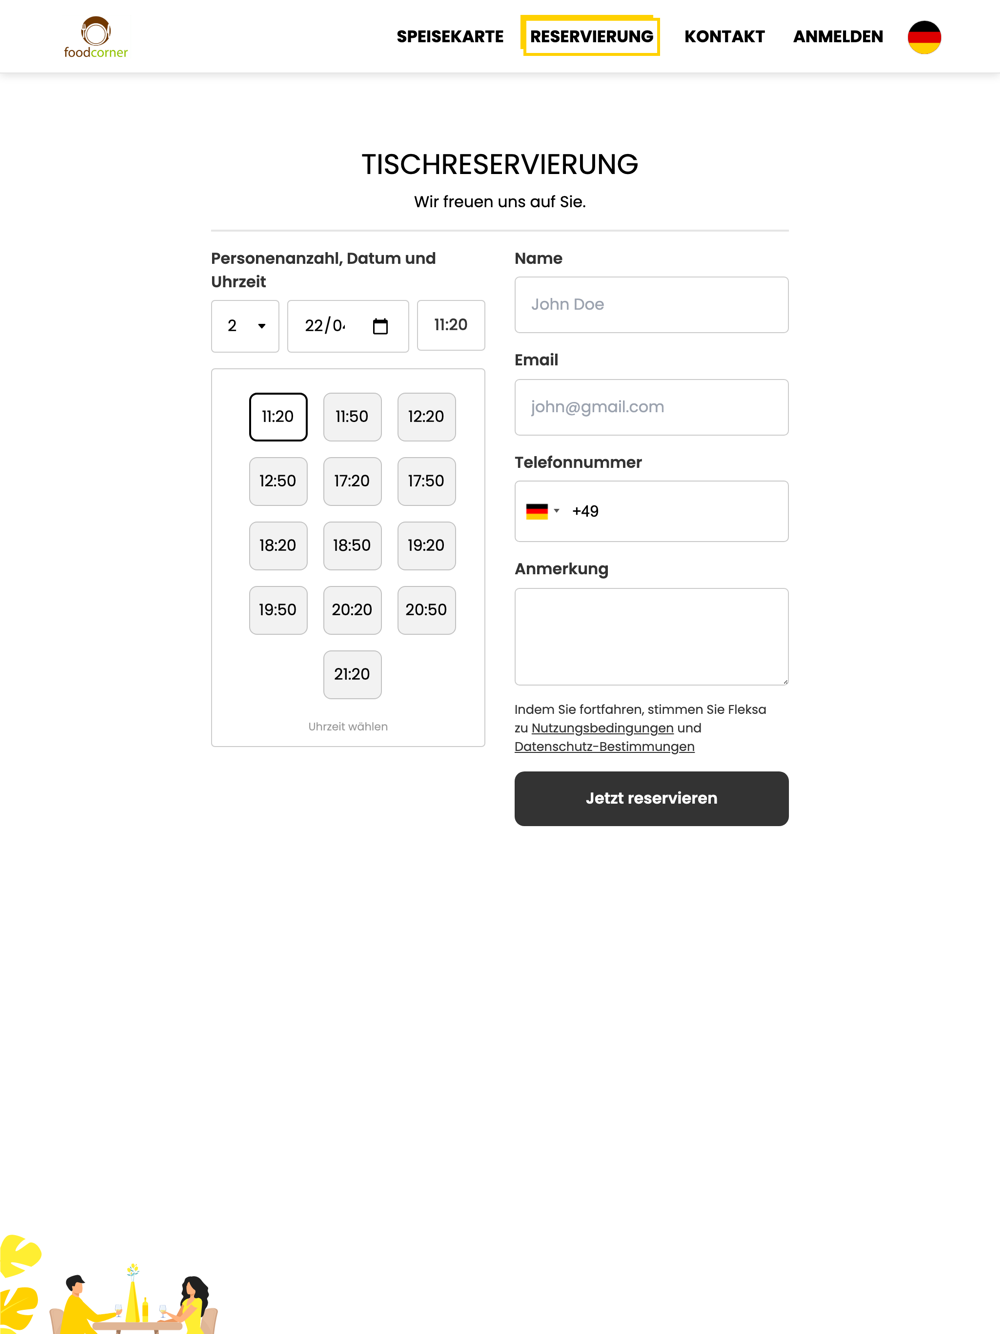This screenshot has width=1000, height=1334.
Task: Go to the Speisekarte menu page
Action: [x=450, y=37]
